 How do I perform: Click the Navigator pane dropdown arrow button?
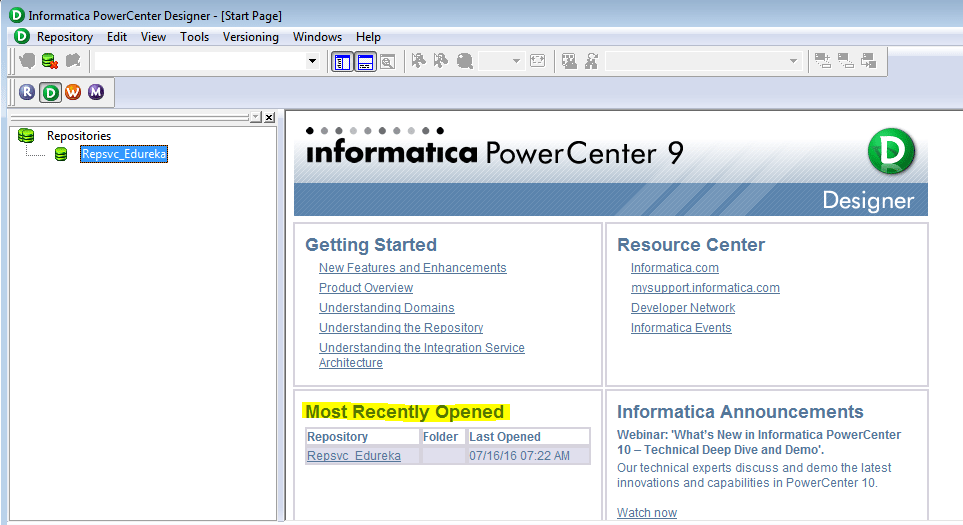(255, 117)
